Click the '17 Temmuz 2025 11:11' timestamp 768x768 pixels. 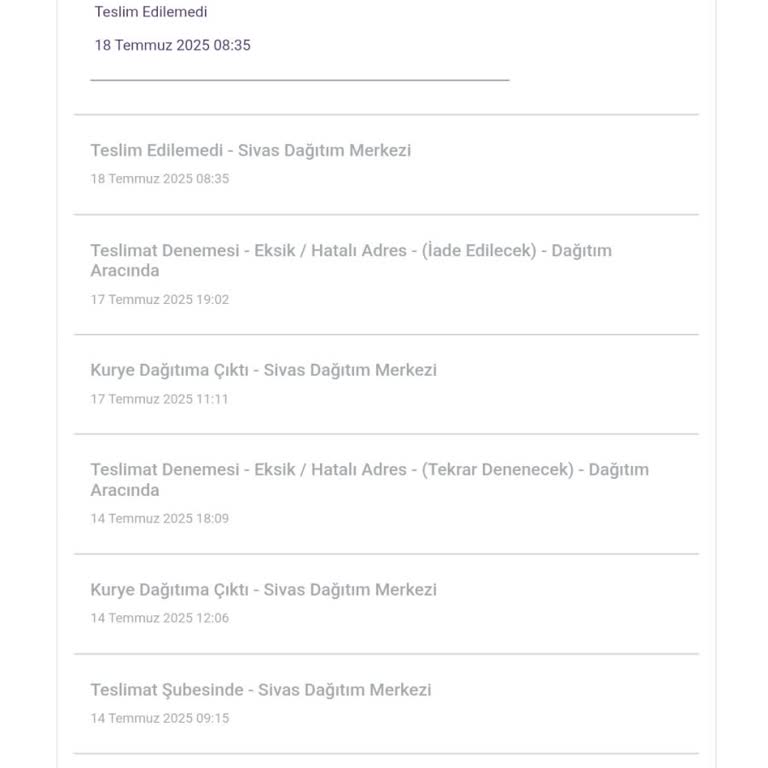(159, 399)
